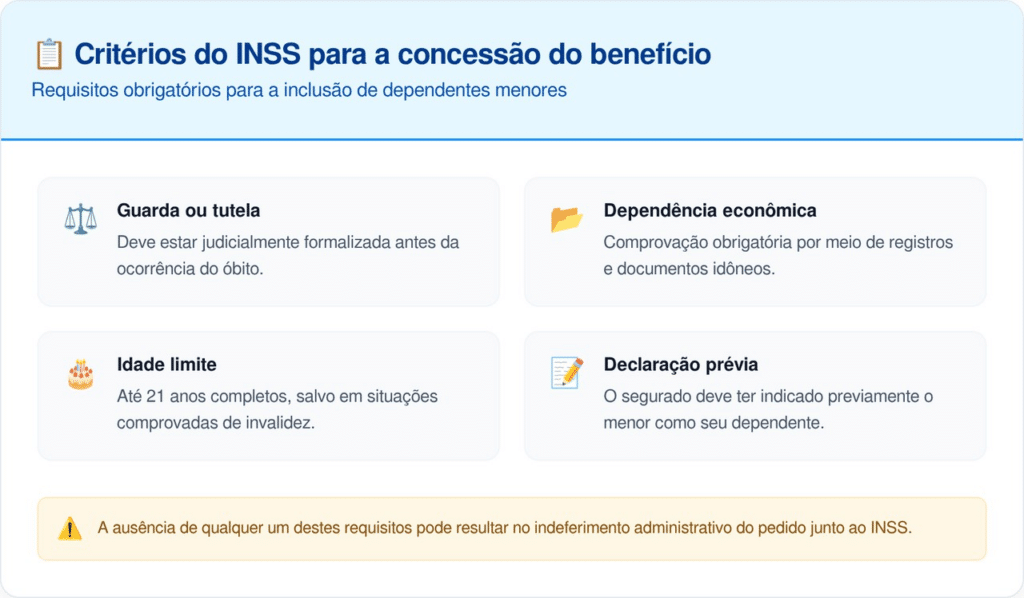1024x598 pixels.
Task: Click the scales of justice icon
Action: [79, 219]
